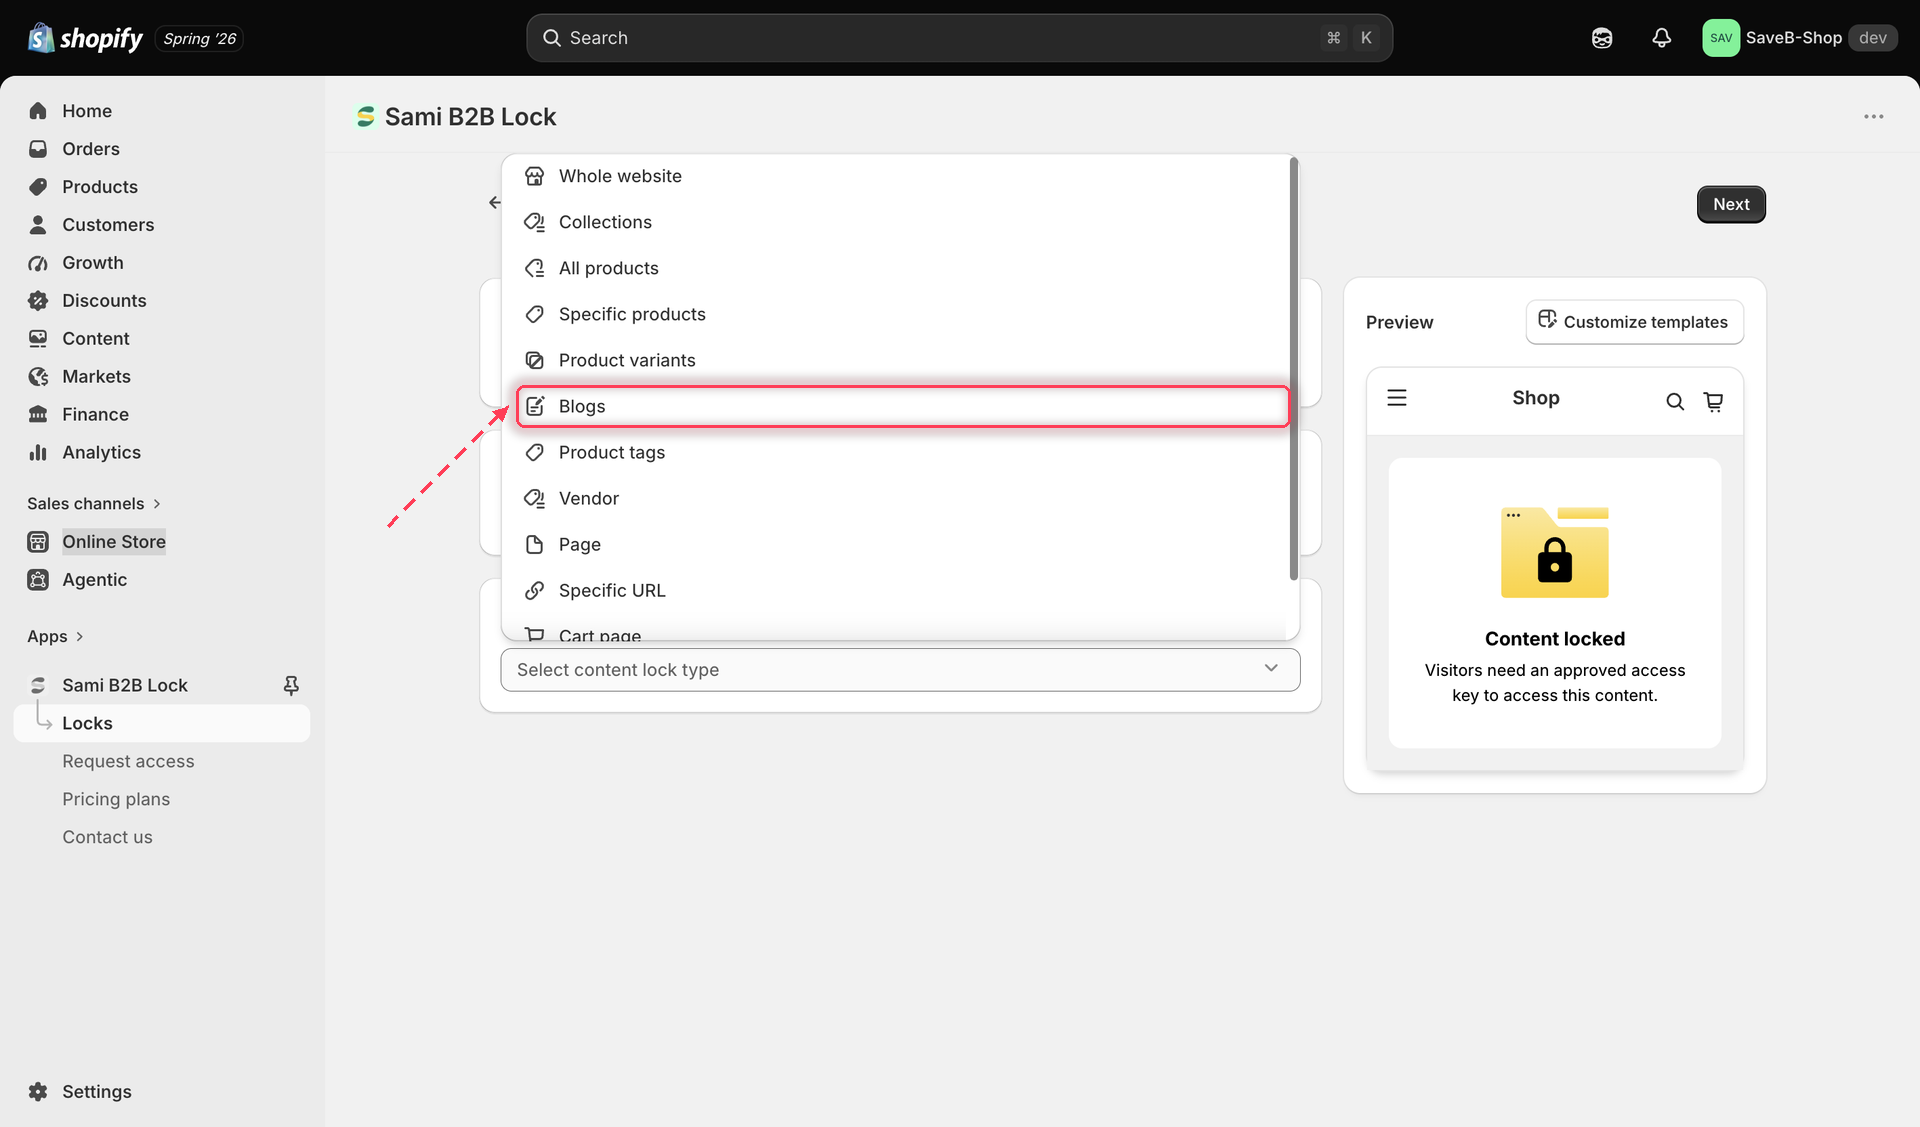Open Sami B2B Lock app link in sidebar
The height and width of the screenshot is (1127, 1920).
click(x=125, y=685)
